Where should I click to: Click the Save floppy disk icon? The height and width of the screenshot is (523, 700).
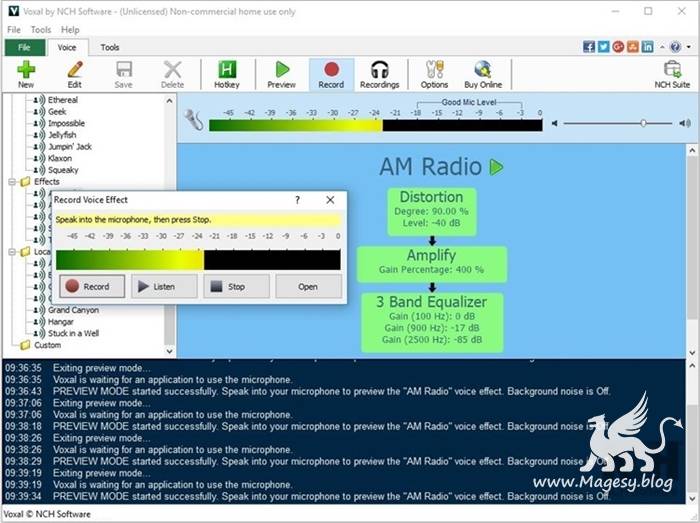pos(124,74)
